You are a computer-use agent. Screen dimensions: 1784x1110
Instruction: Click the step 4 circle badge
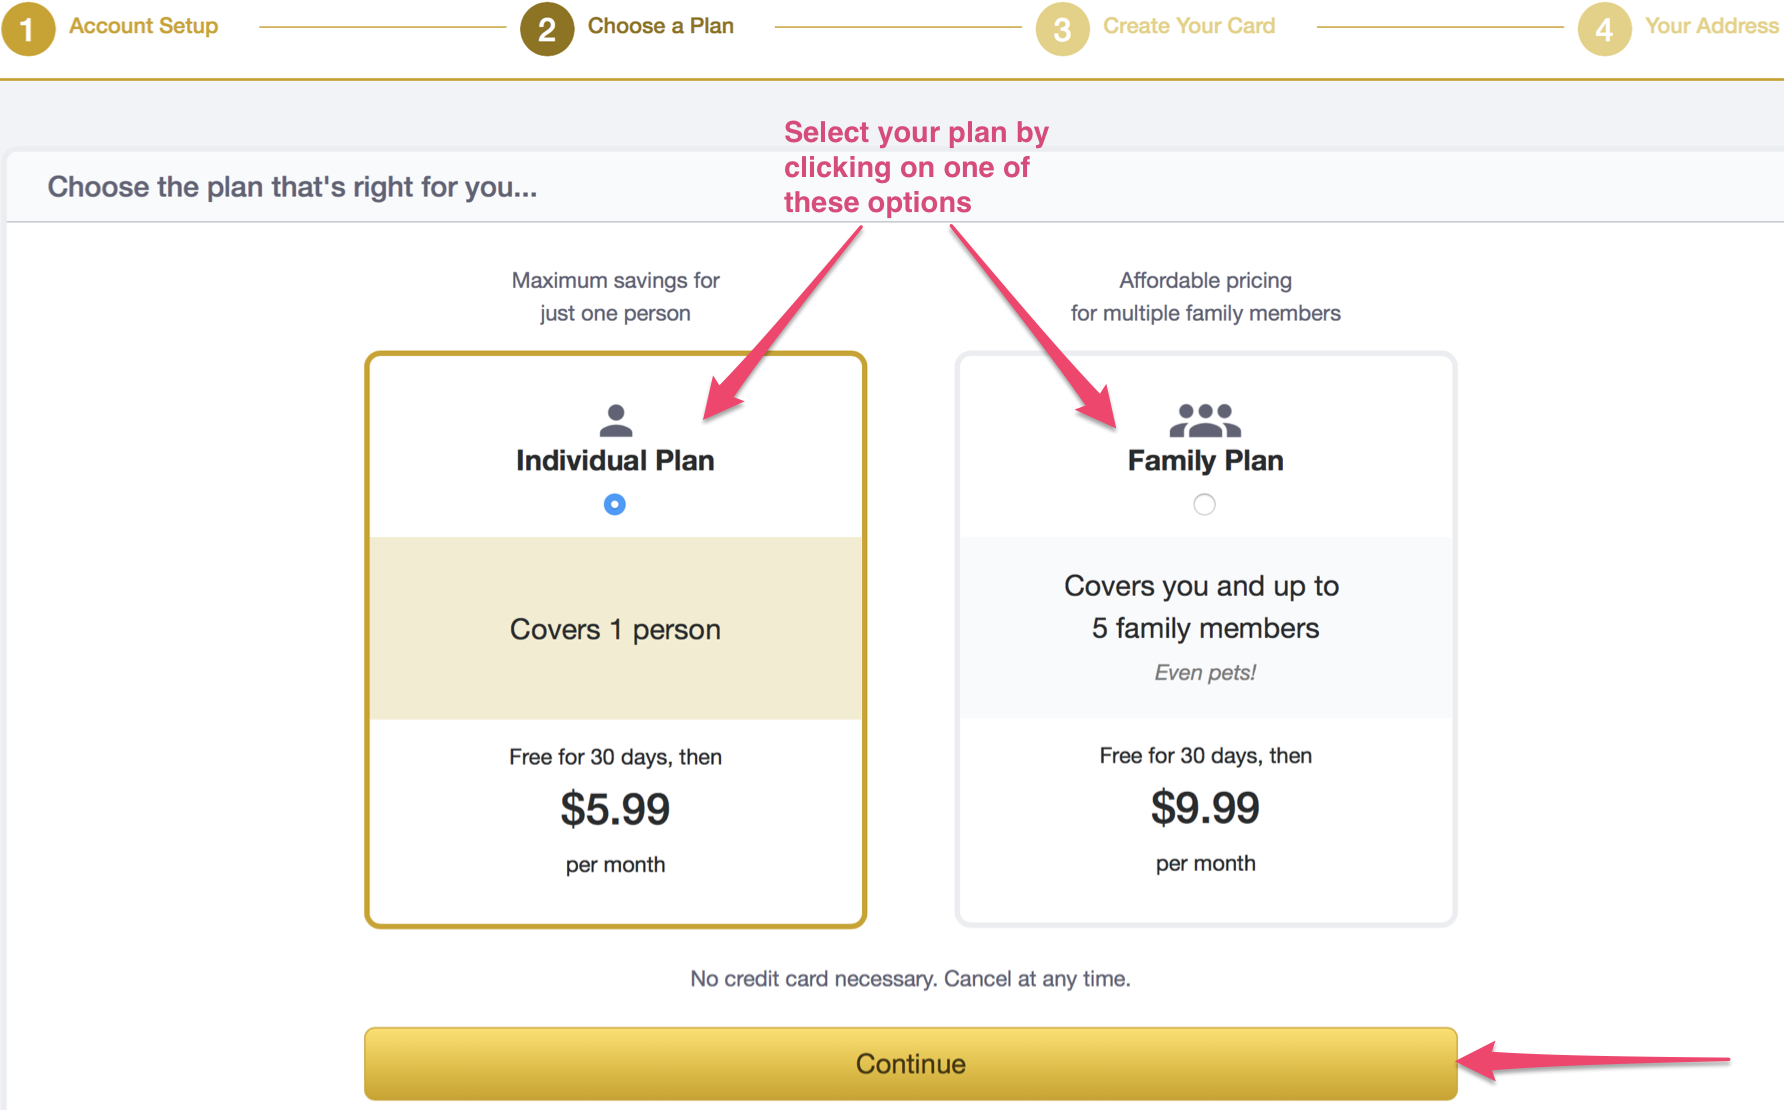[1604, 28]
